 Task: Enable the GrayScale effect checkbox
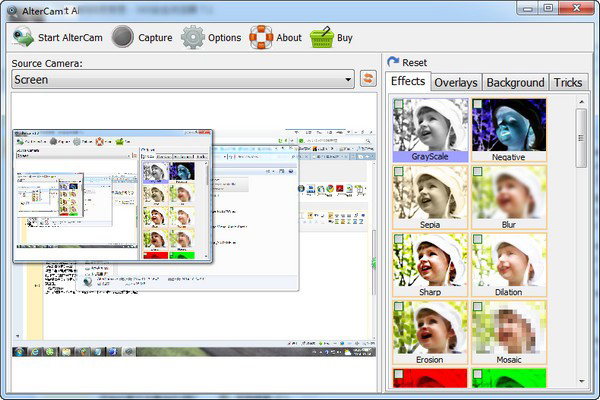399,104
